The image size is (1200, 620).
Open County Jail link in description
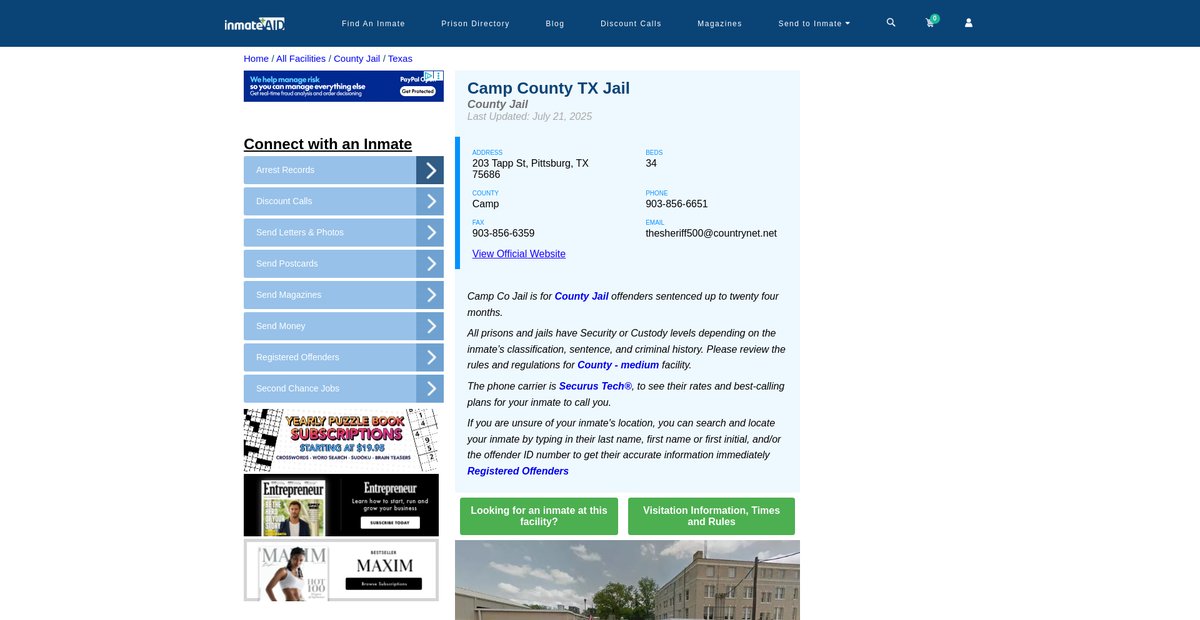(581, 296)
